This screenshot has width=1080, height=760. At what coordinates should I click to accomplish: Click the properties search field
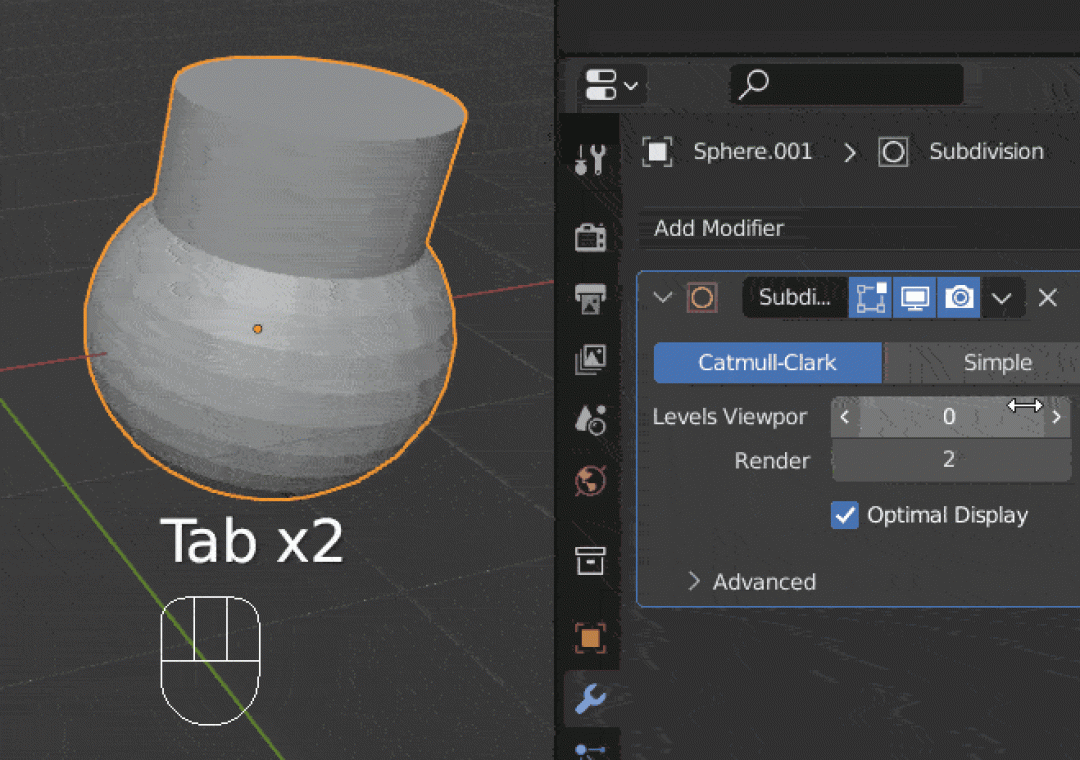(848, 86)
